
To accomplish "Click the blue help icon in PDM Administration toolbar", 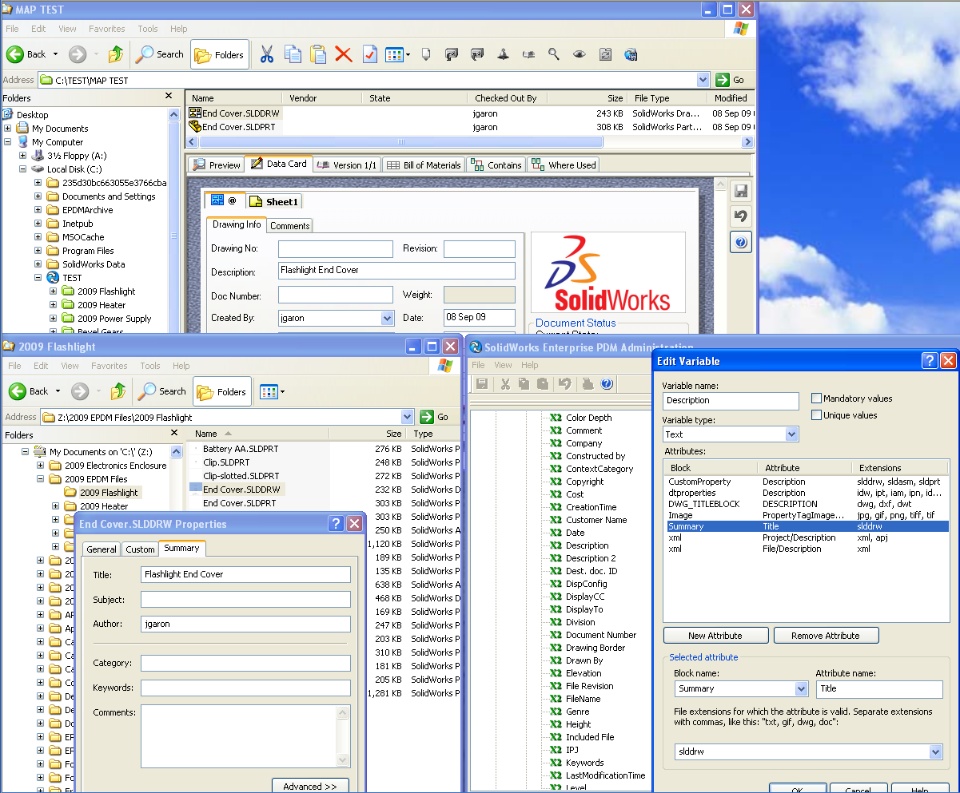I will pyautogui.click(x=606, y=384).
